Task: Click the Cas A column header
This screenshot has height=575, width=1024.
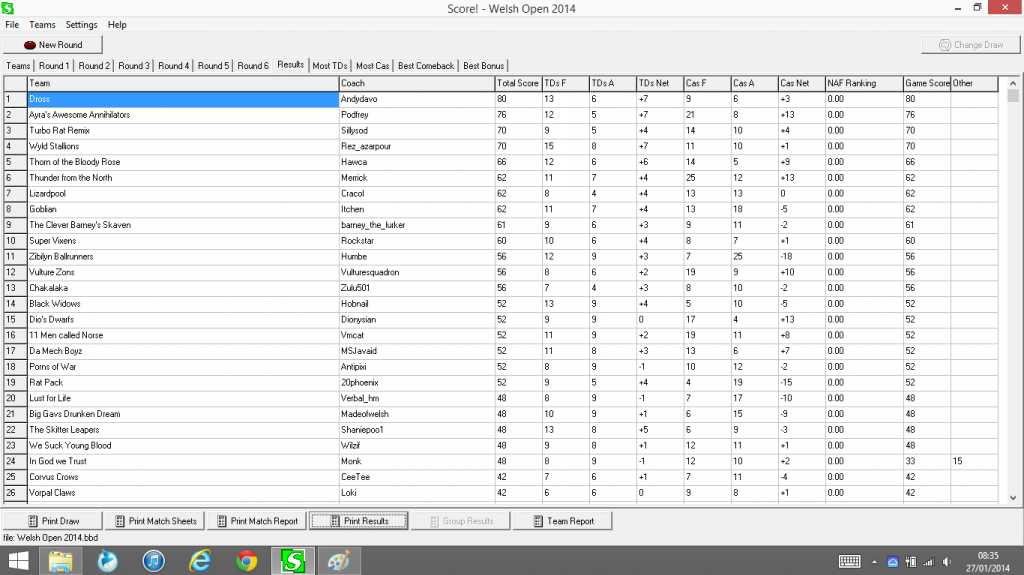Action: pos(754,84)
